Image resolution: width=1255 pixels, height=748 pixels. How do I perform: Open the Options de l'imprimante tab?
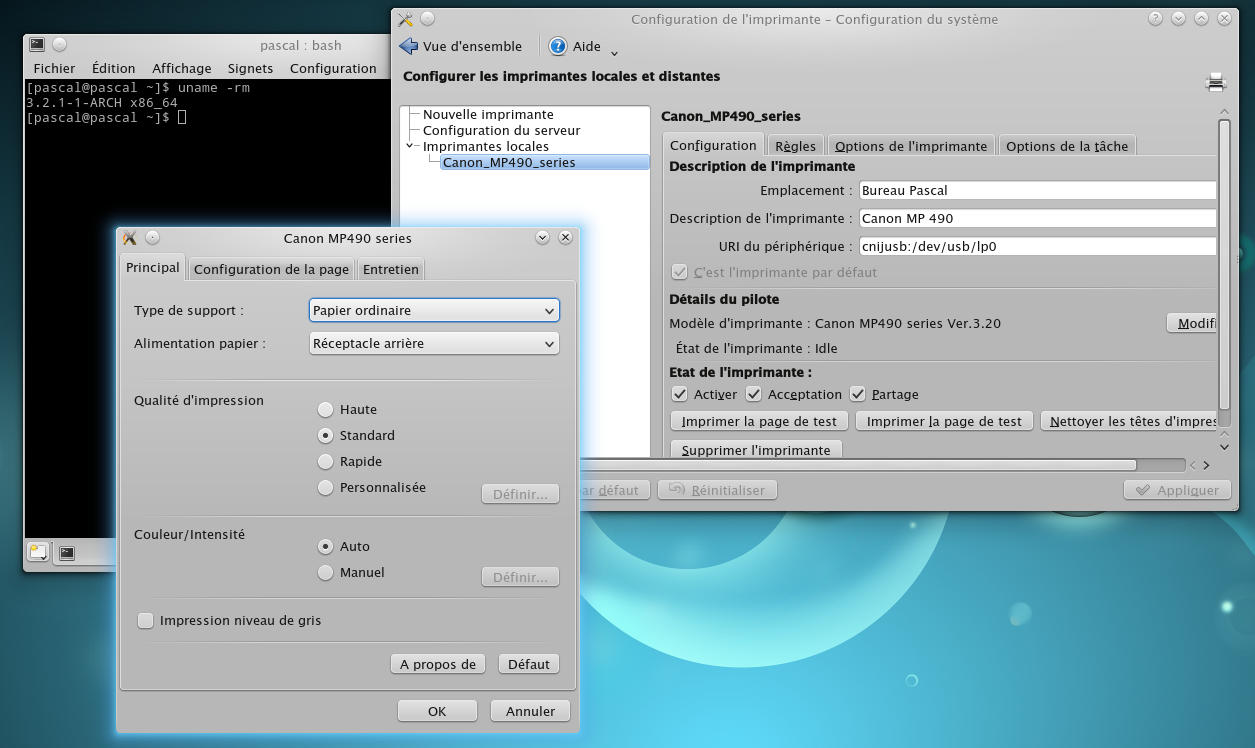tap(911, 146)
